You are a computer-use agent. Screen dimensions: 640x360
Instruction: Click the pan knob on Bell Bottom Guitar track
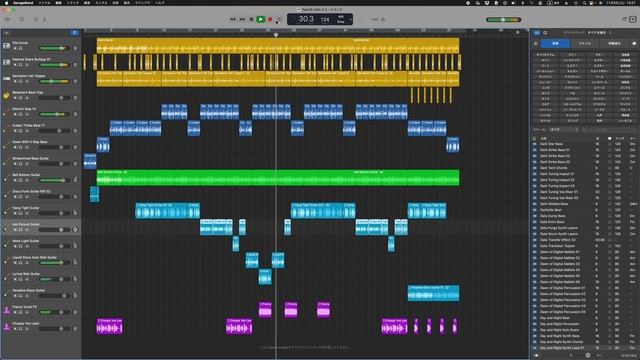(75, 180)
